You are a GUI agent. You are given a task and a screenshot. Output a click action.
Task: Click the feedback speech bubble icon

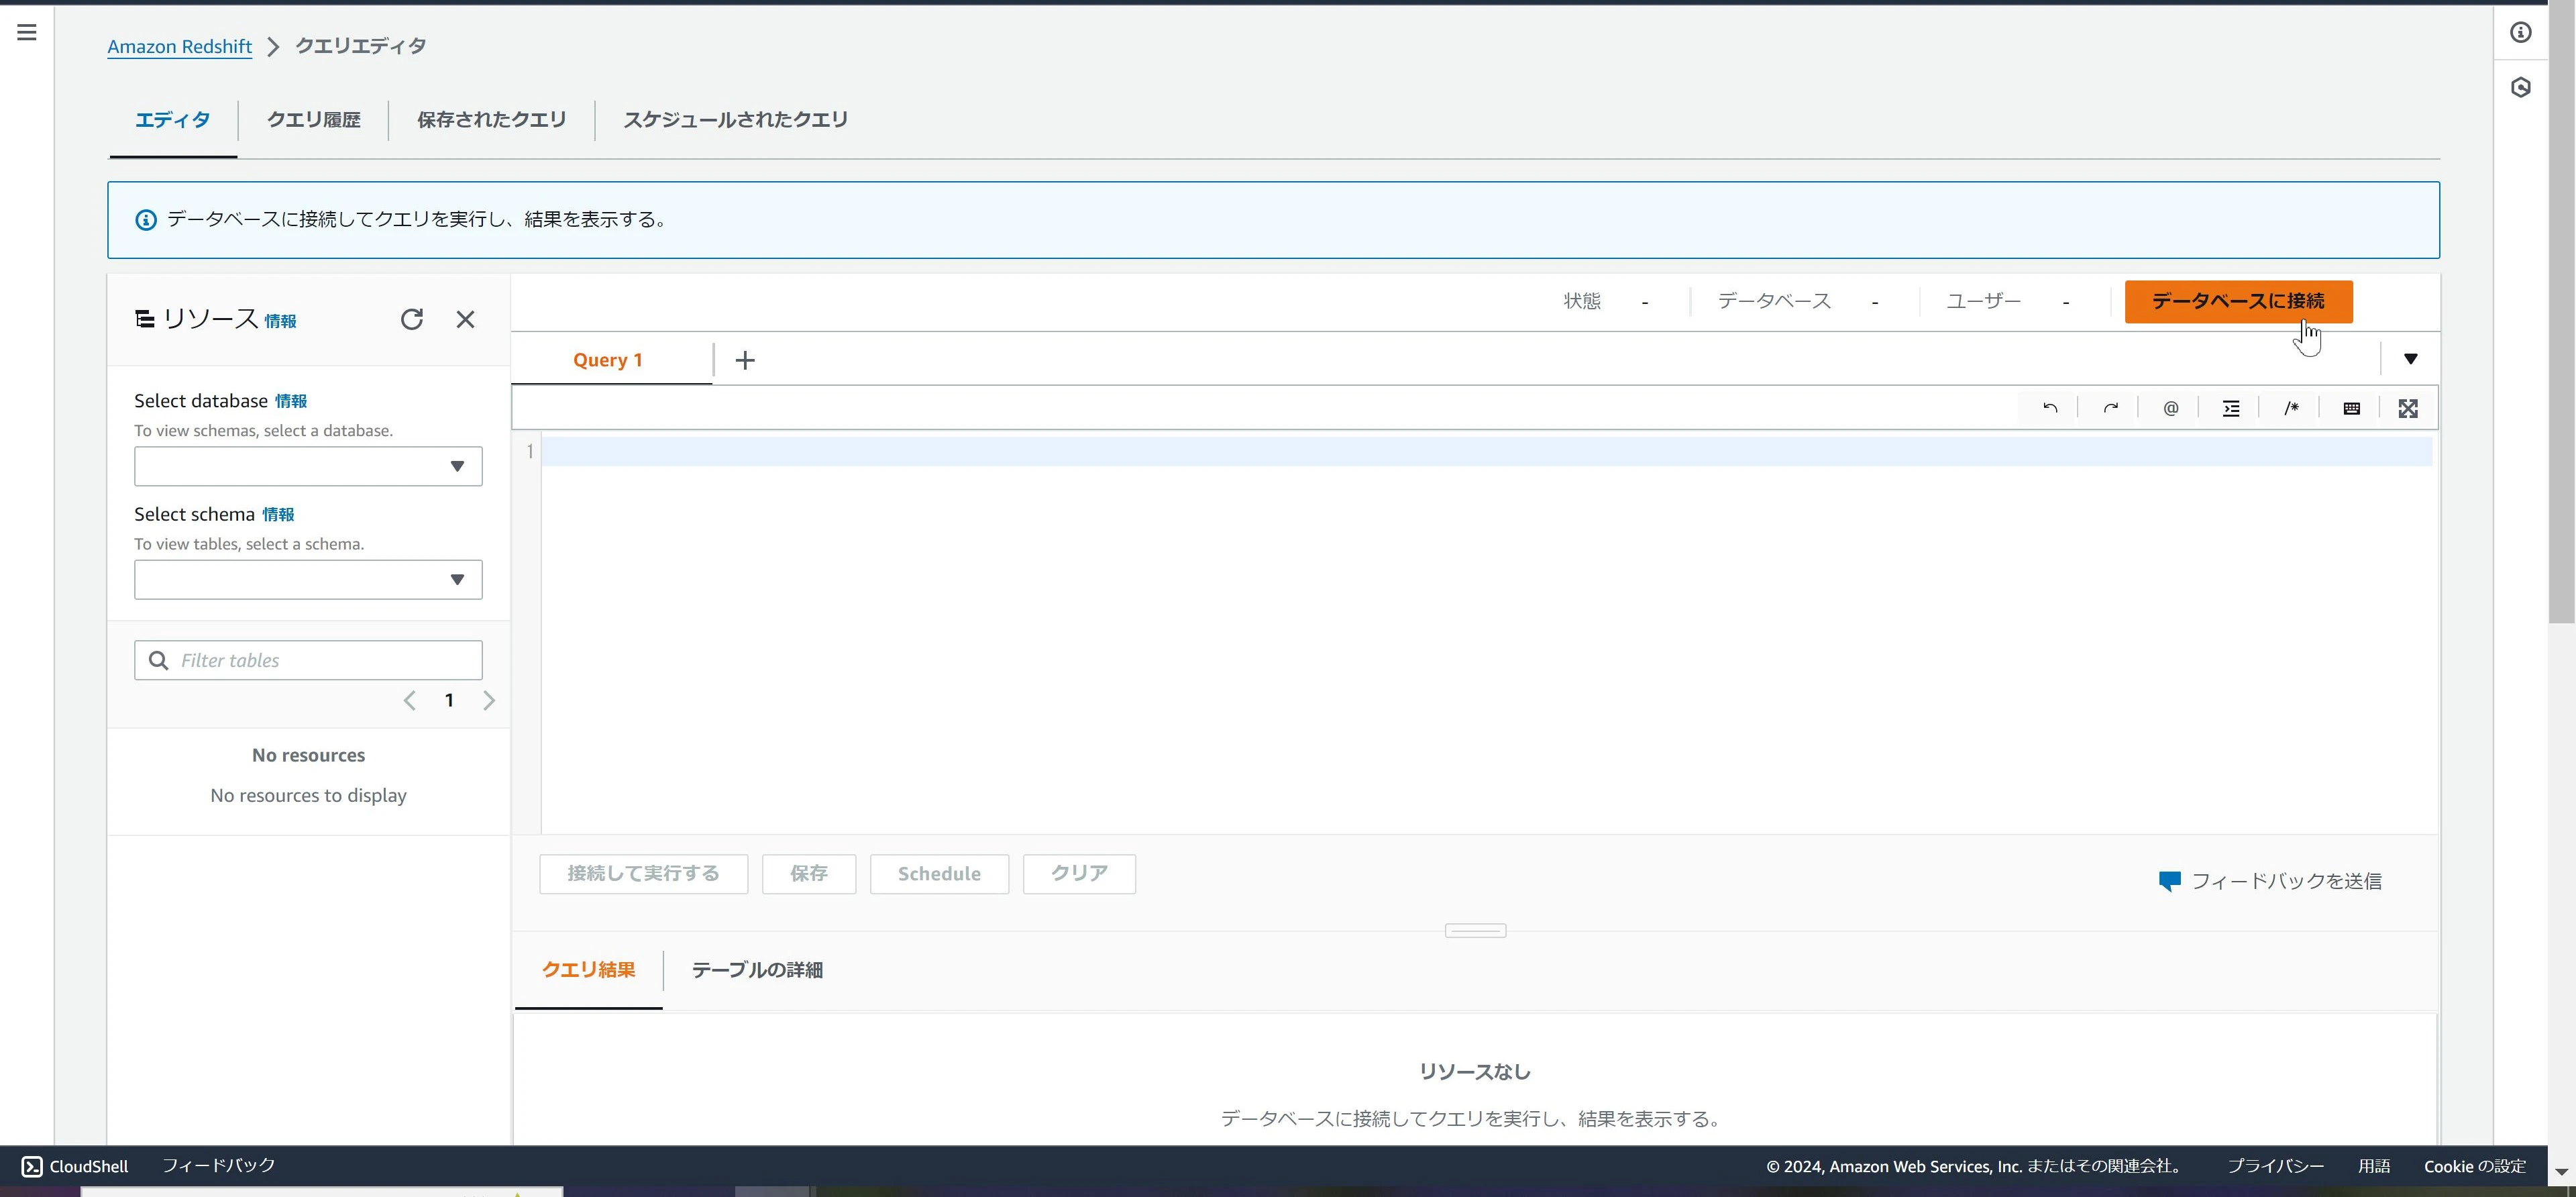point(2169,881)
